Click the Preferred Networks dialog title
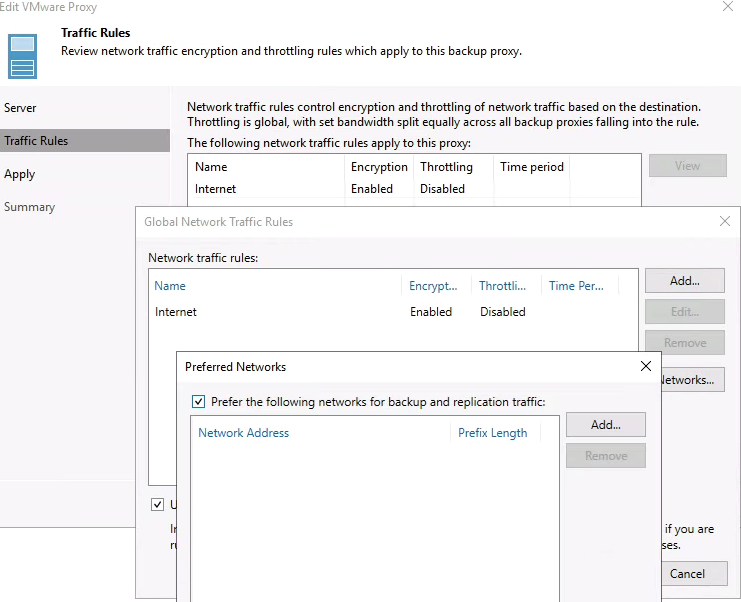Screen dimensions: 741x602 click(235, 367)
